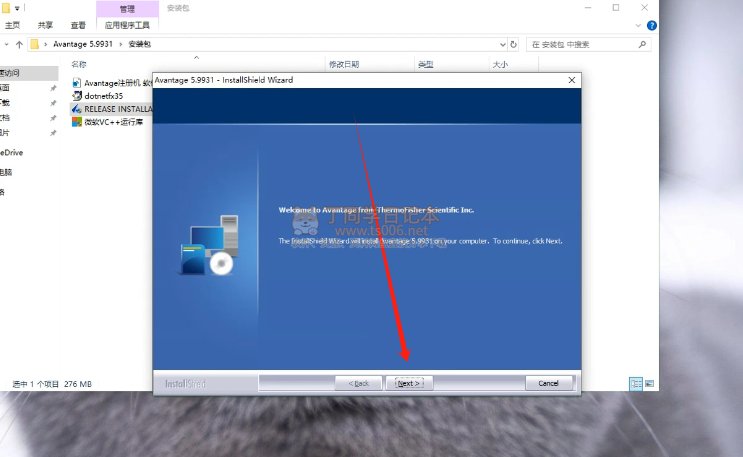Image resolution: width=743 pixels, height=457 pixels.
Task: Select the RELEASE INSTALLA file icon
Action: [x=77, y=109]
